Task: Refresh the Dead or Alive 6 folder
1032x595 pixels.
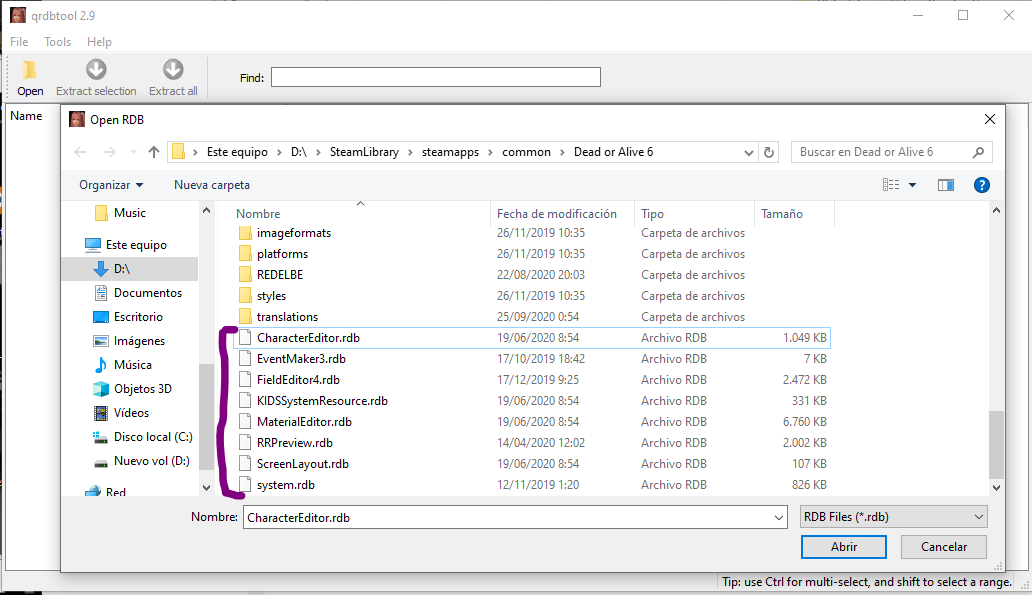Action: click(x=769, y=152)
